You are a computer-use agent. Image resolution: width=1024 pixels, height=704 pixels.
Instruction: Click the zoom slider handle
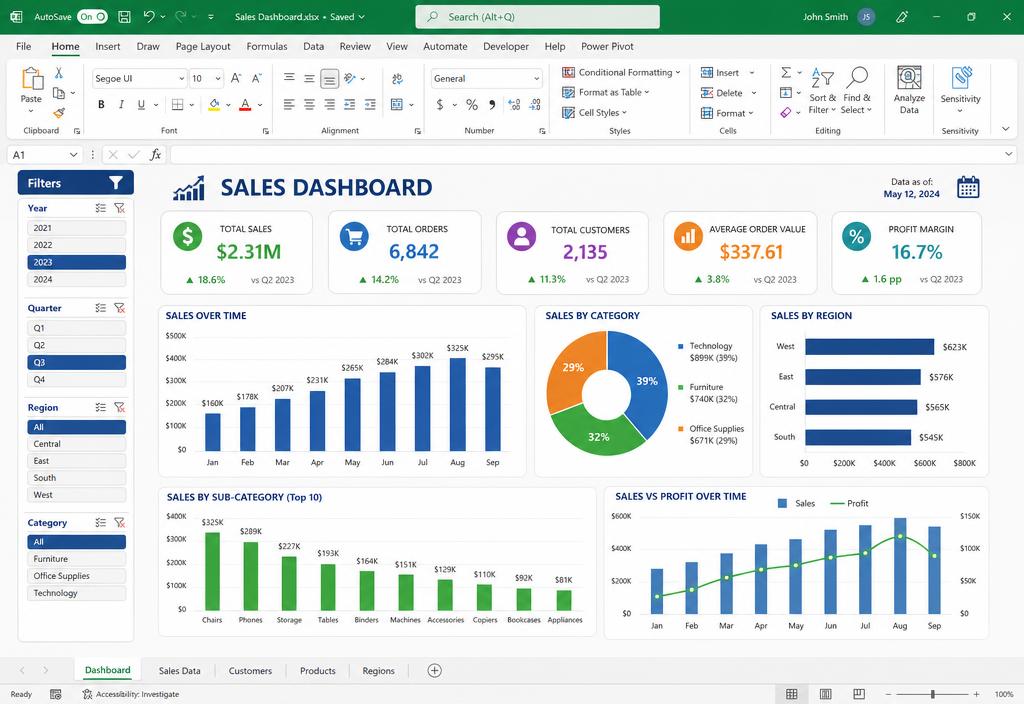point(933,694)
